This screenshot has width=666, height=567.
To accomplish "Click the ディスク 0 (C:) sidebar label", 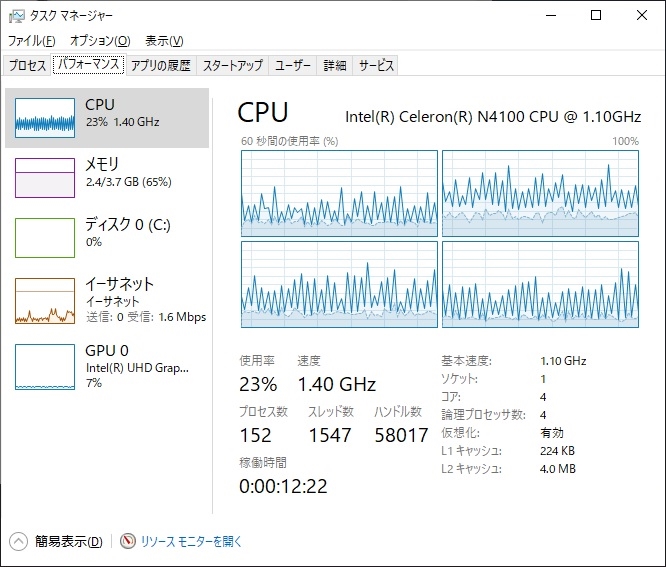I will pos(128,224).
